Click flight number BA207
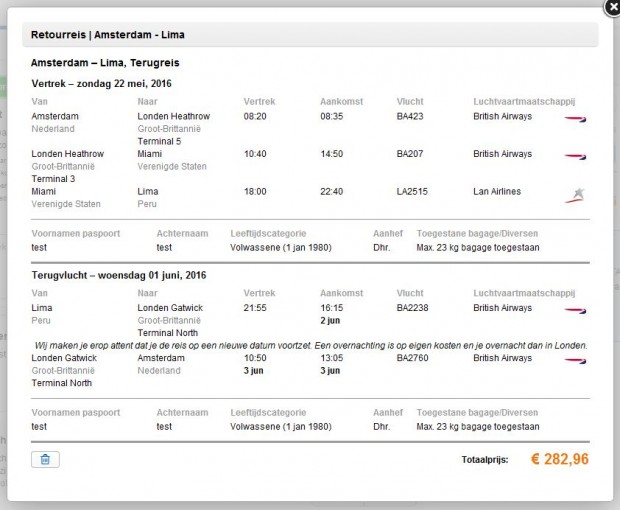 (410, 154)
